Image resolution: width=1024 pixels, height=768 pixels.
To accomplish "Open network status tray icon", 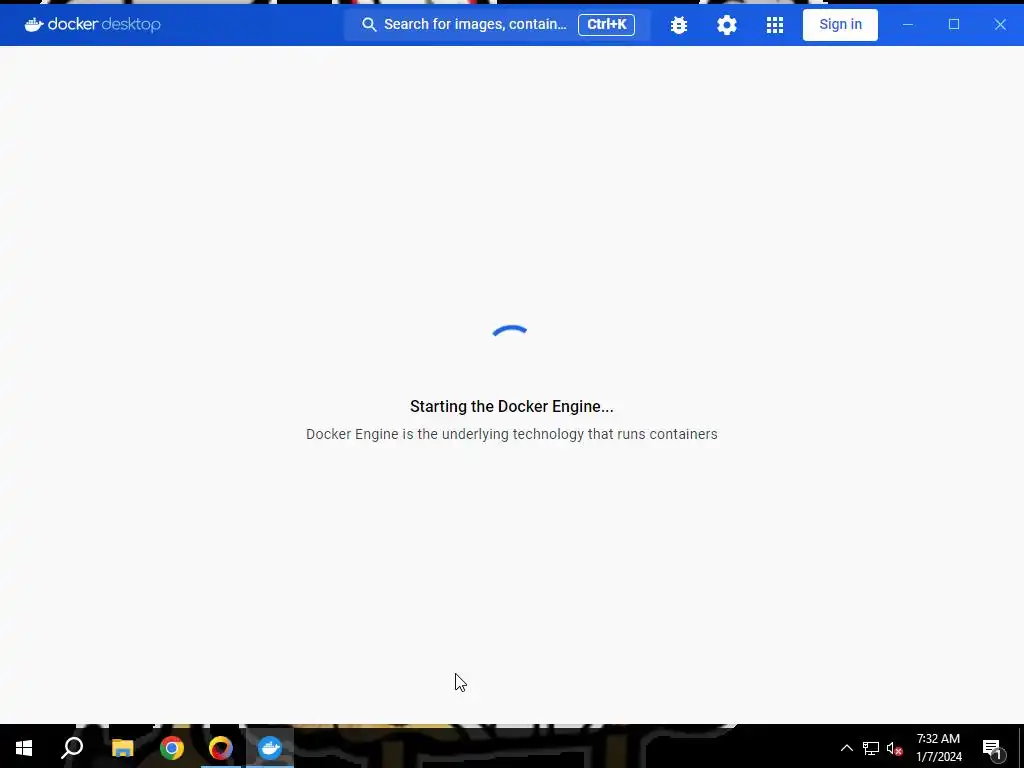I will (x=871, y=748).
